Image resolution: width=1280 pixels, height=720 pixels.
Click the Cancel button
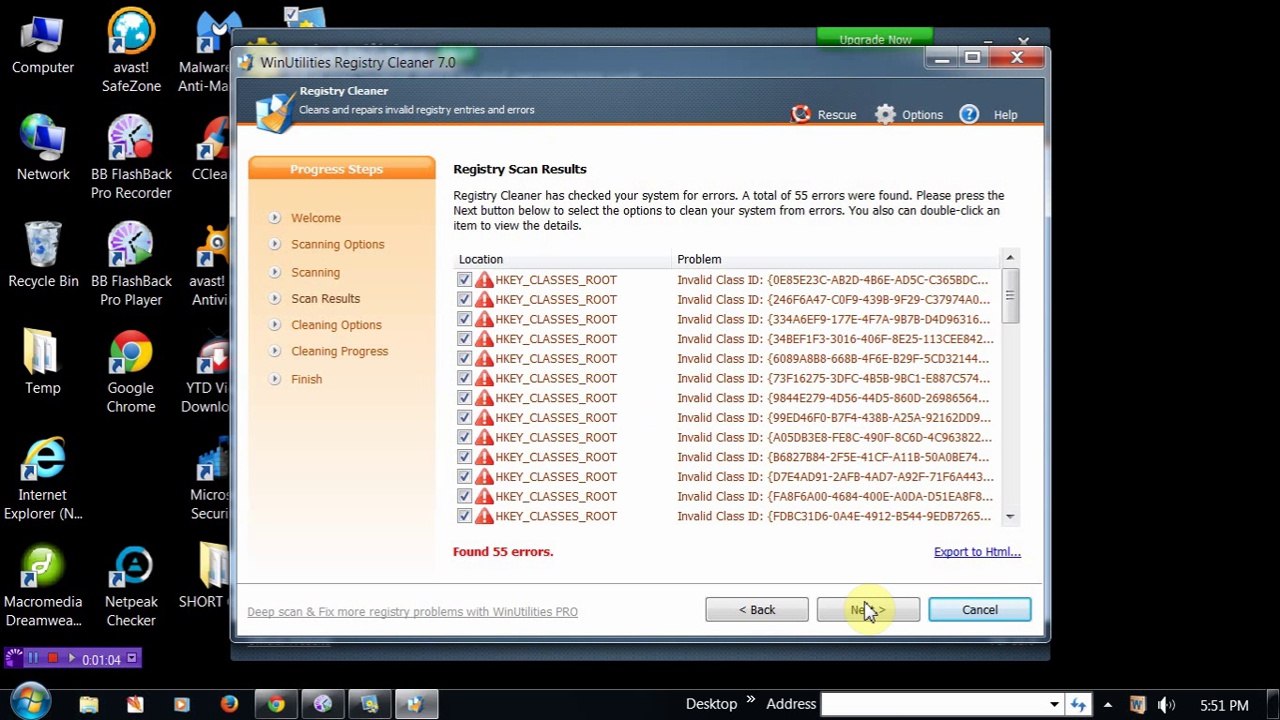tap(980, 610)
